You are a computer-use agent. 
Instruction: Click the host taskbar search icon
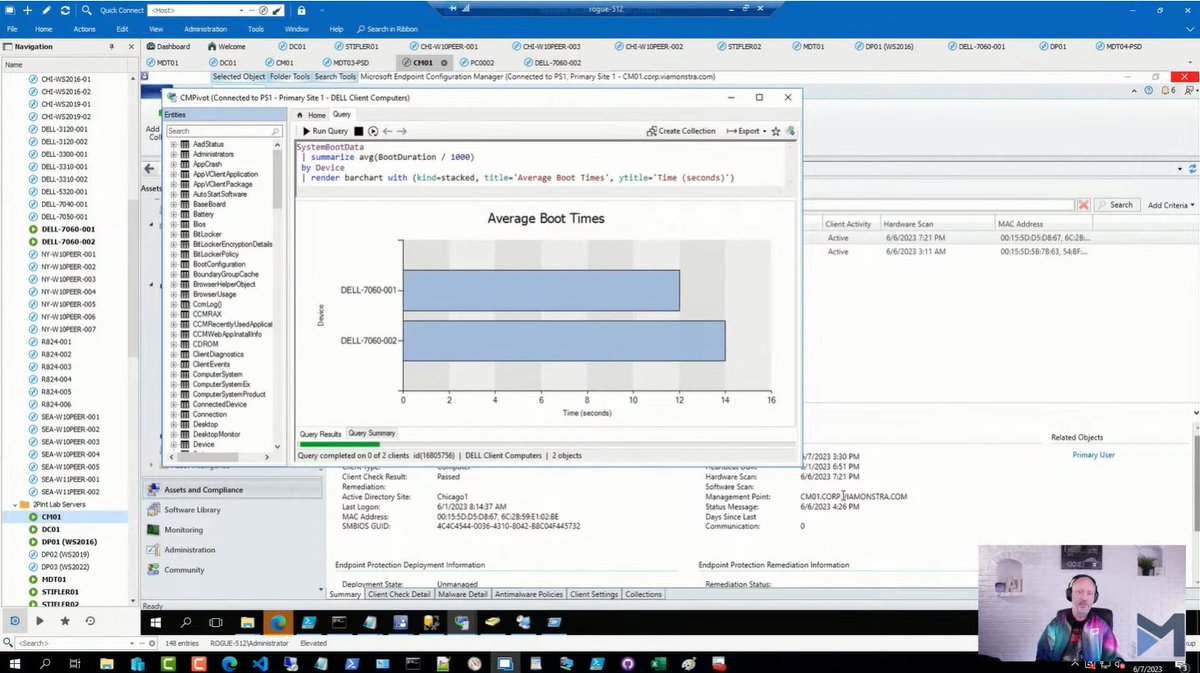click(x=45, y=663)
